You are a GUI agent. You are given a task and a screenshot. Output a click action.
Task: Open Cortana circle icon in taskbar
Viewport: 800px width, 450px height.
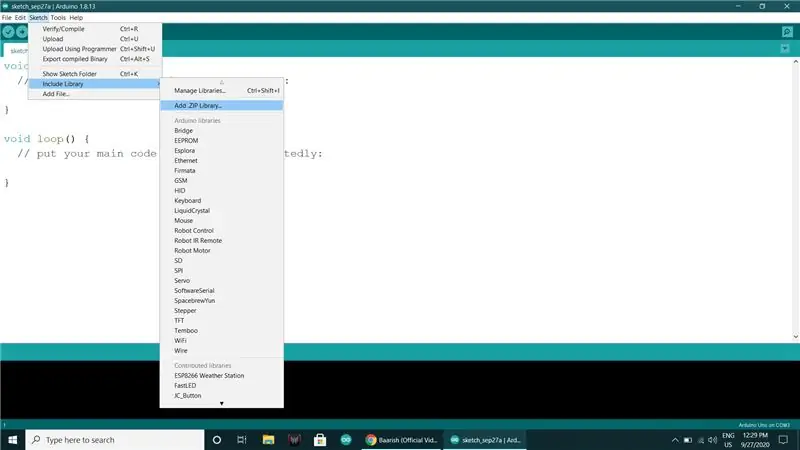[x=217, y=440]
